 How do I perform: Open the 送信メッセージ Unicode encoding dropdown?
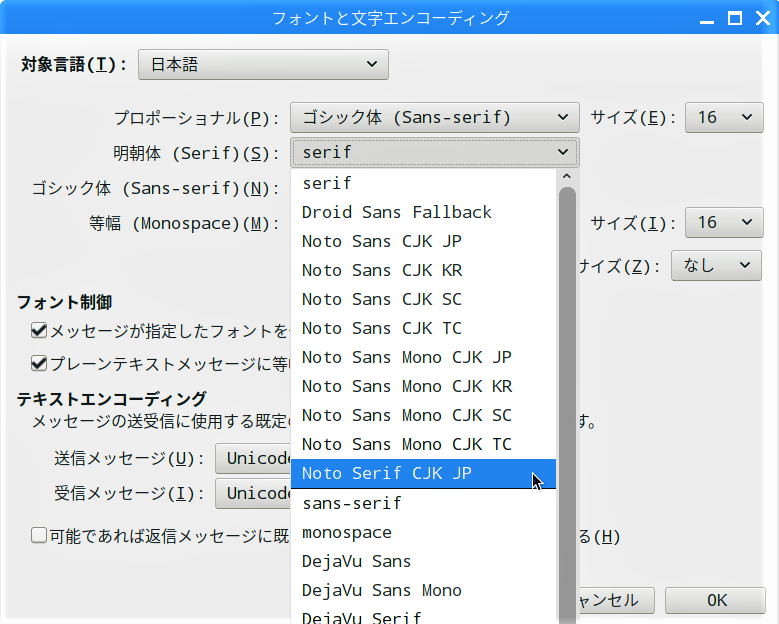[253, 458]
